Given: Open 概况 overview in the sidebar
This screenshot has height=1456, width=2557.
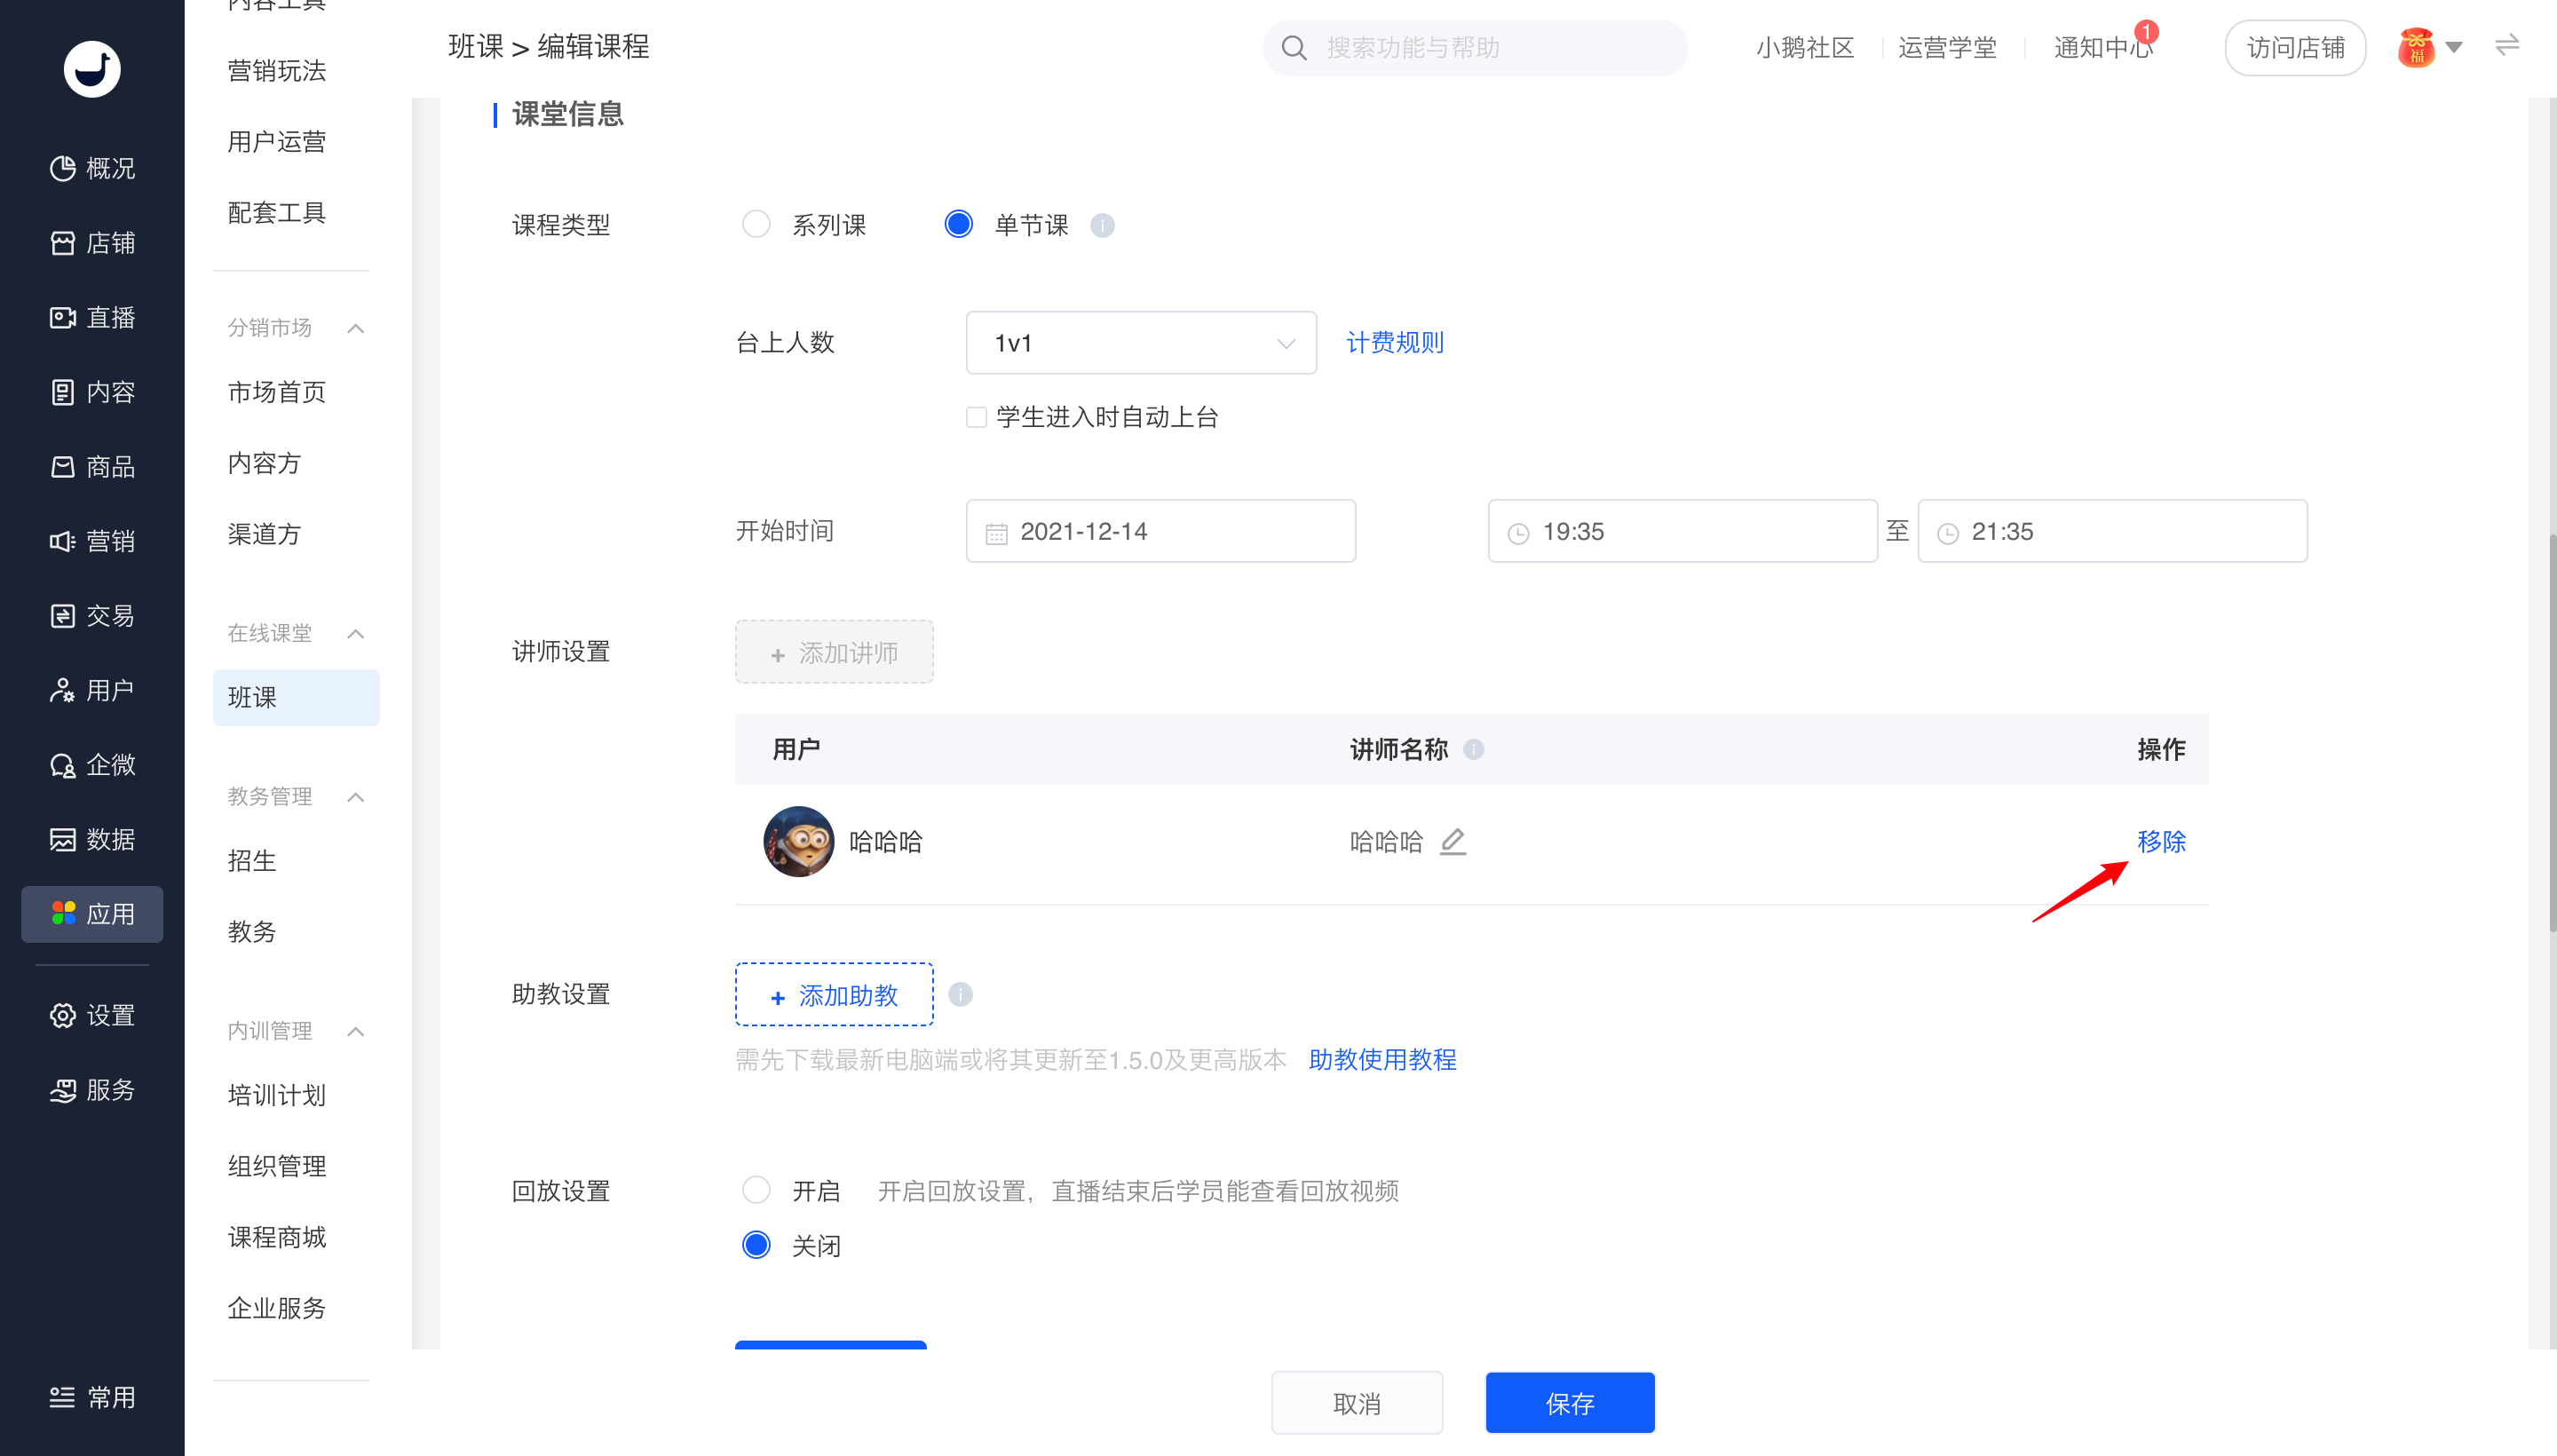Looking at the screenshot, I should [x=92, y=168].
